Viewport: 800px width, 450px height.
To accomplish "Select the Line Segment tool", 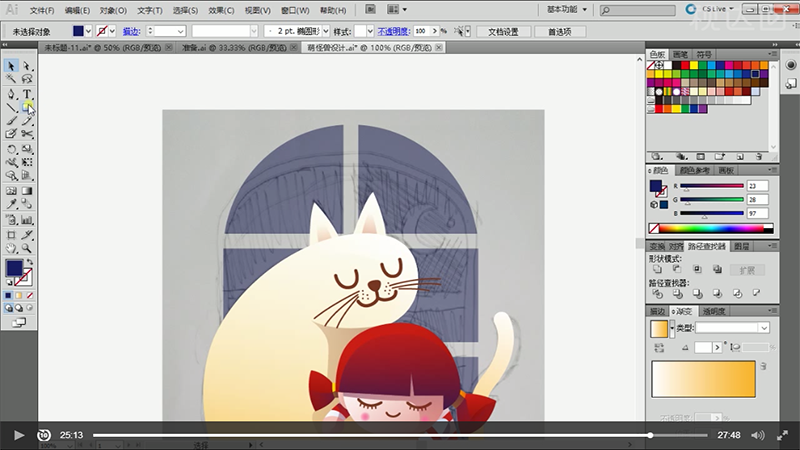I will pyautogui.click(x=11, y=107).
